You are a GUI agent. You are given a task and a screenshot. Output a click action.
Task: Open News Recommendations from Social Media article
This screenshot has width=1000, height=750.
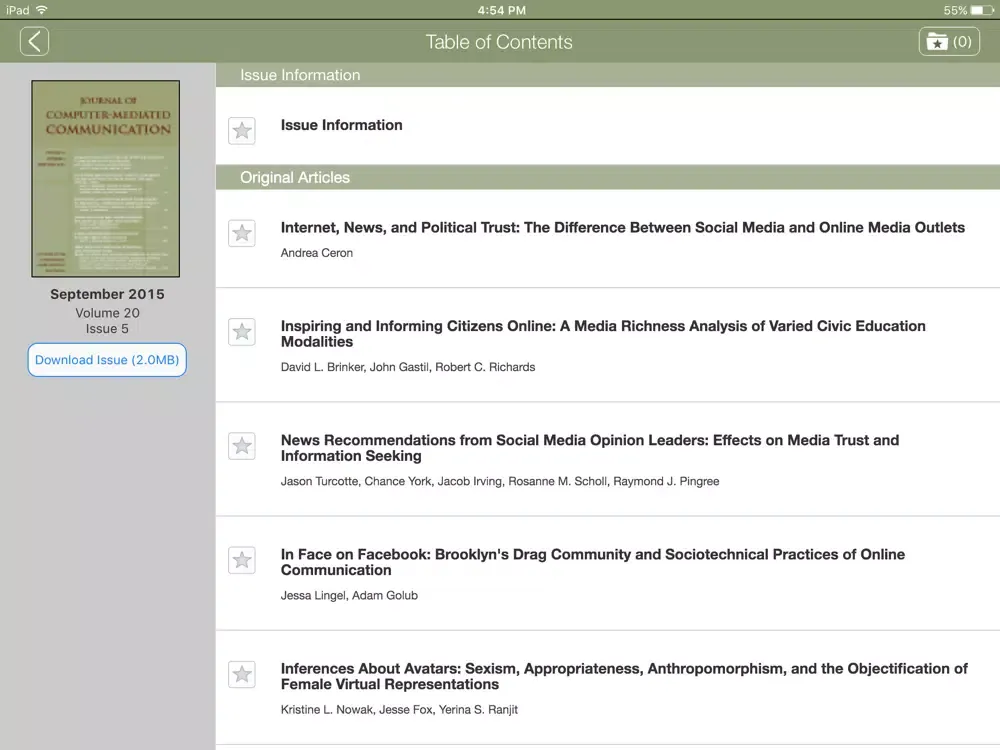pos(590,448)
